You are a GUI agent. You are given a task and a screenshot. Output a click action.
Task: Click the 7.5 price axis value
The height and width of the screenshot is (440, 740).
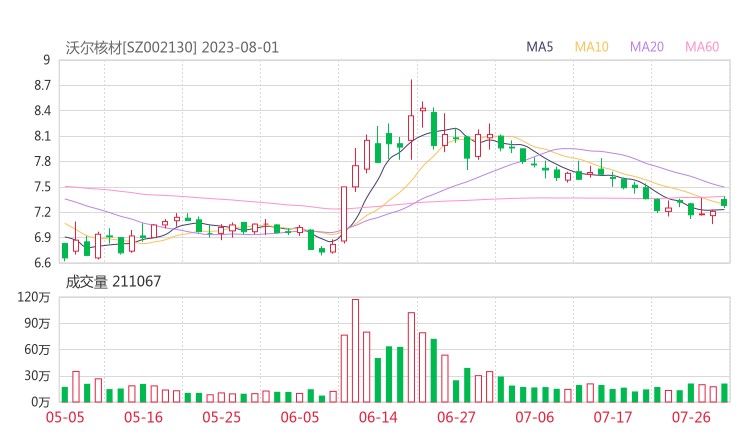(x=42, y=187)
